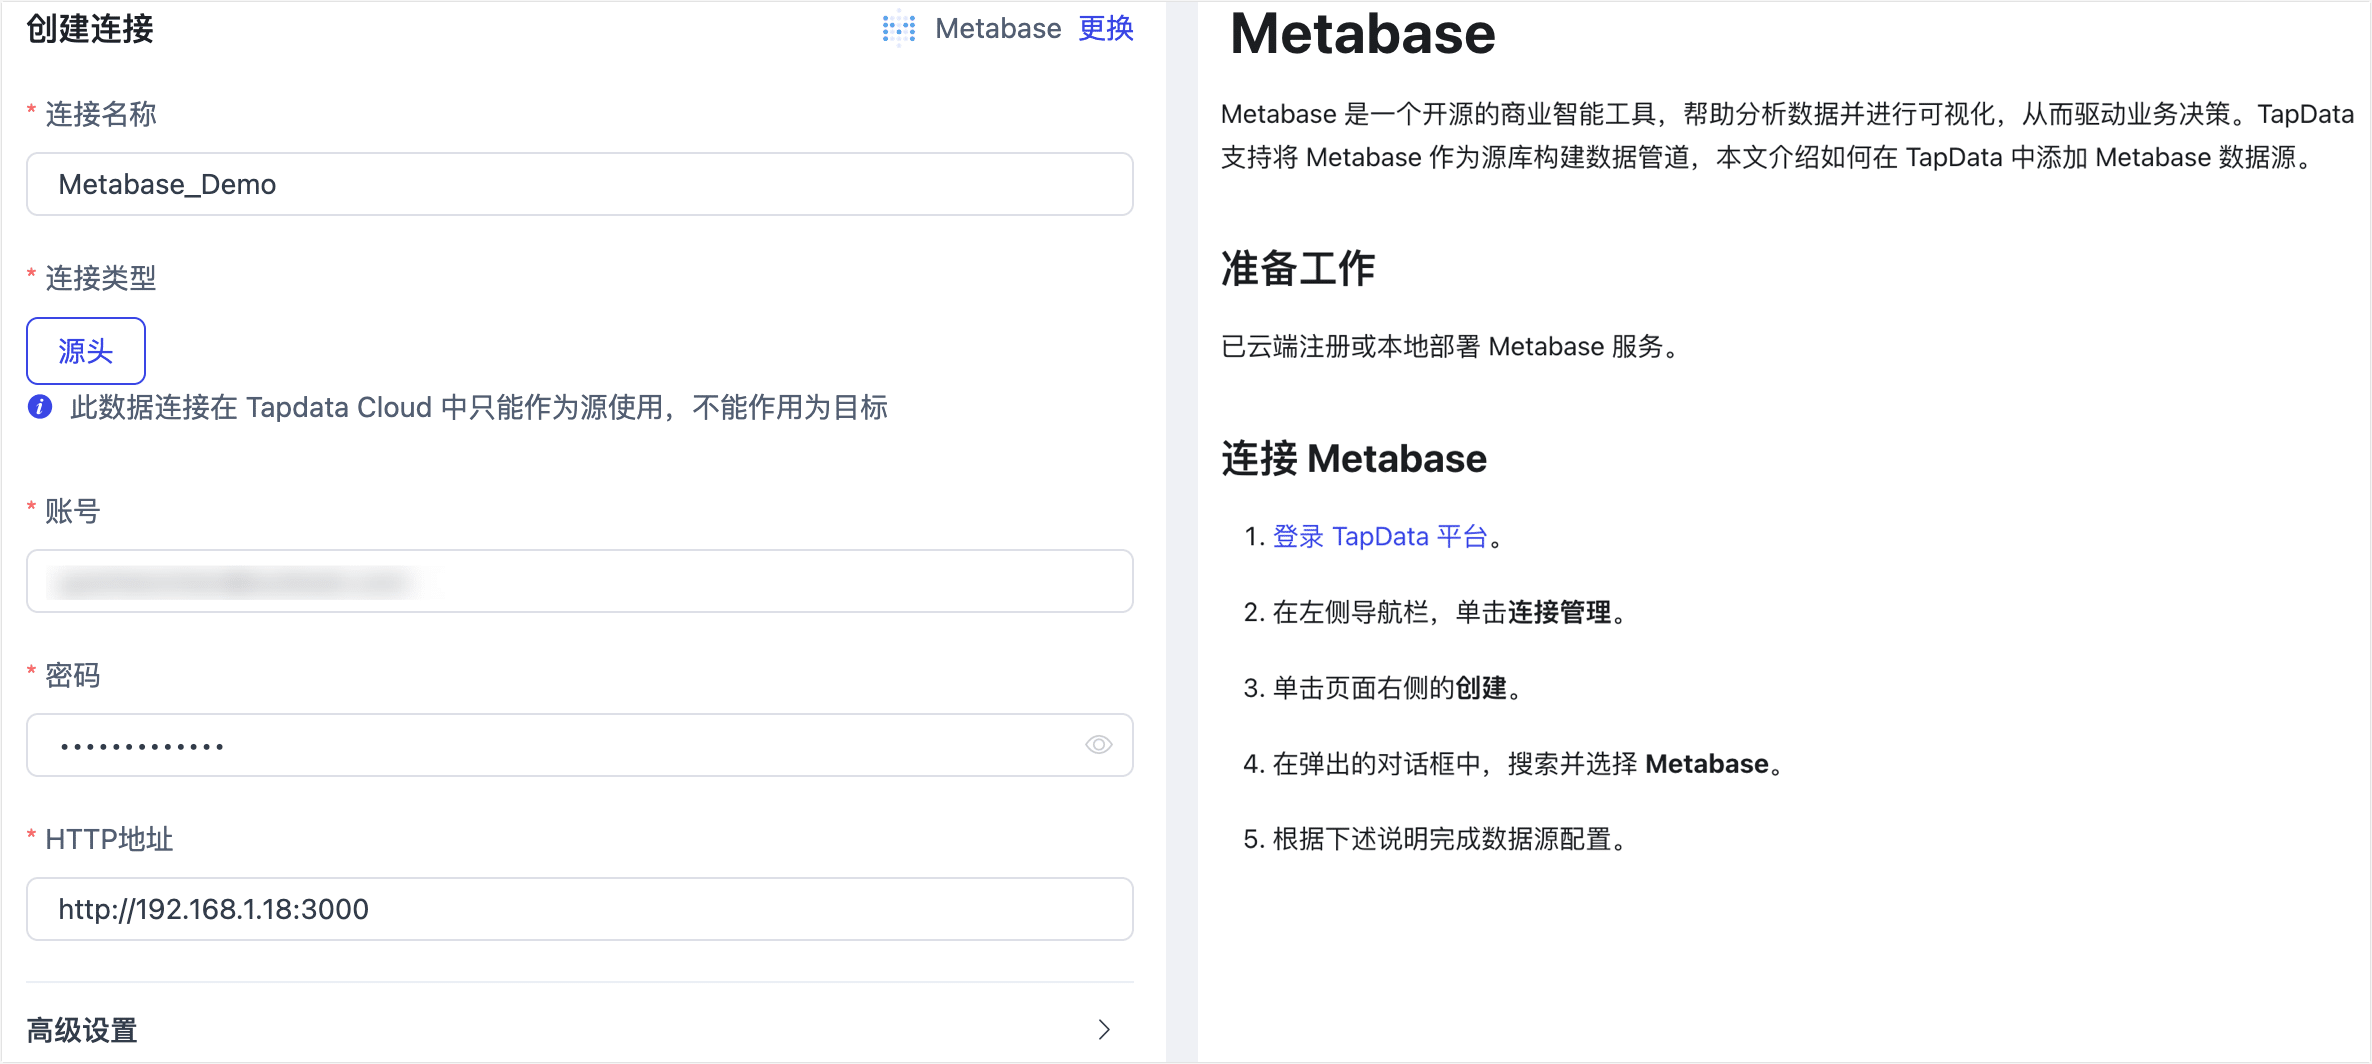Screen dimensions: 2372x1064
Task: Click the chevron icon next to 高级设置
Action: pyautogui.click(x=1104, y=1029)
